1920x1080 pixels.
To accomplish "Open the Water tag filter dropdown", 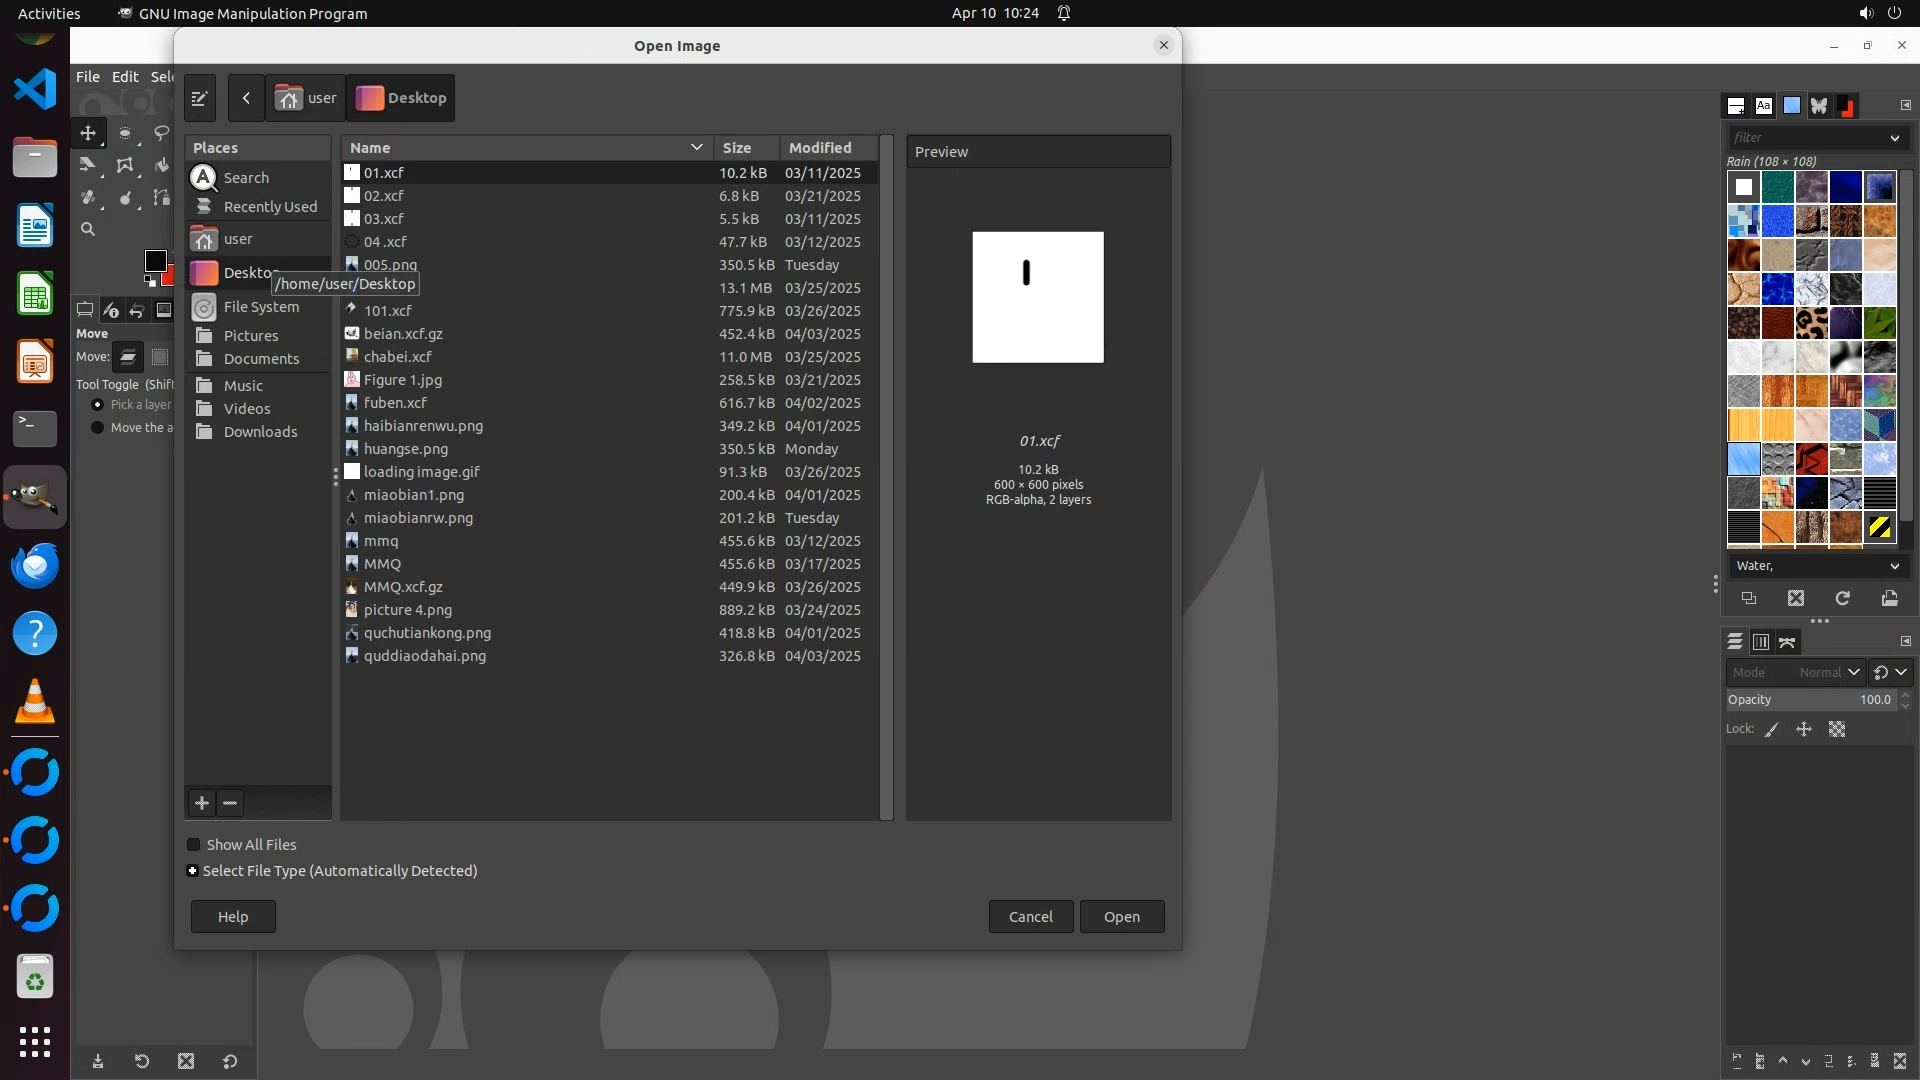I will click(x=1894, y=566).
